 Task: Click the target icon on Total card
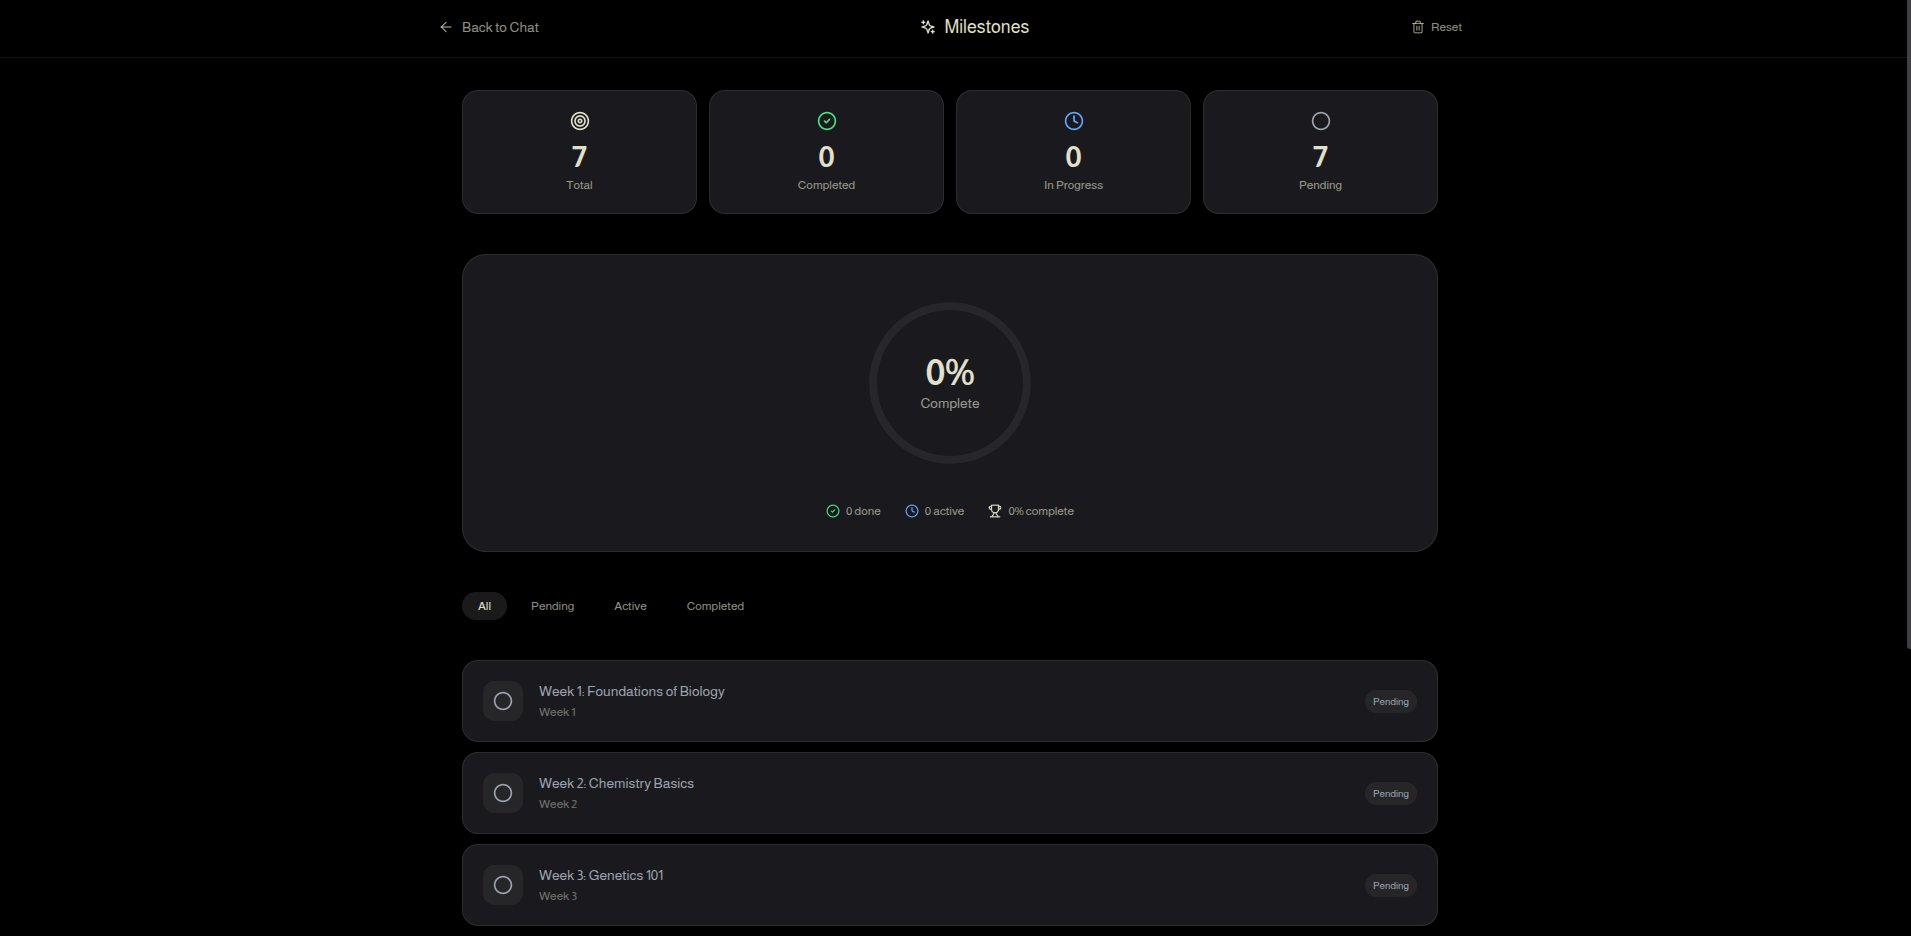point(580,121)
